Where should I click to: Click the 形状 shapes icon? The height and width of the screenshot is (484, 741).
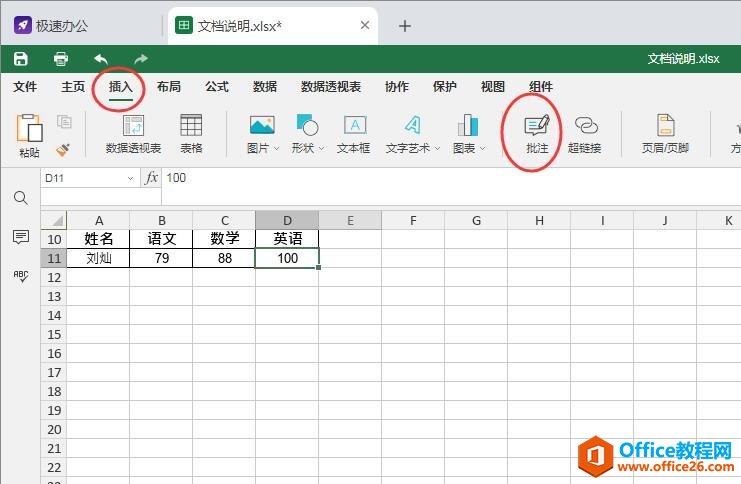[307, 125]
